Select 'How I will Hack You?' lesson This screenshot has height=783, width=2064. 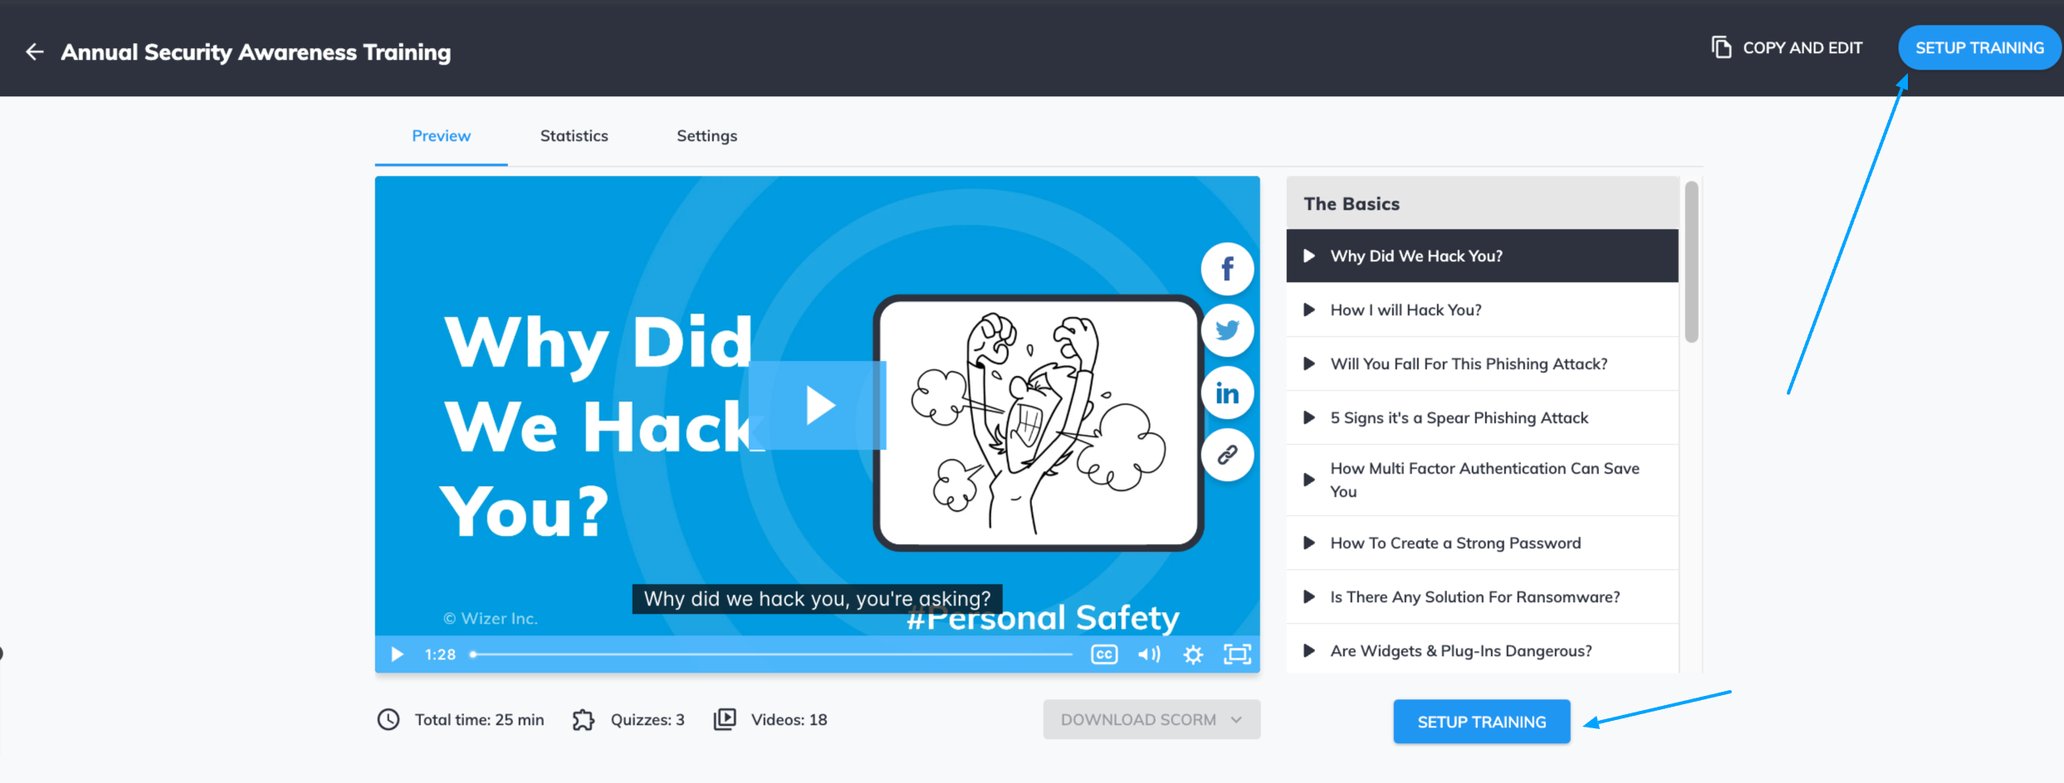(x=1482, y=310)
